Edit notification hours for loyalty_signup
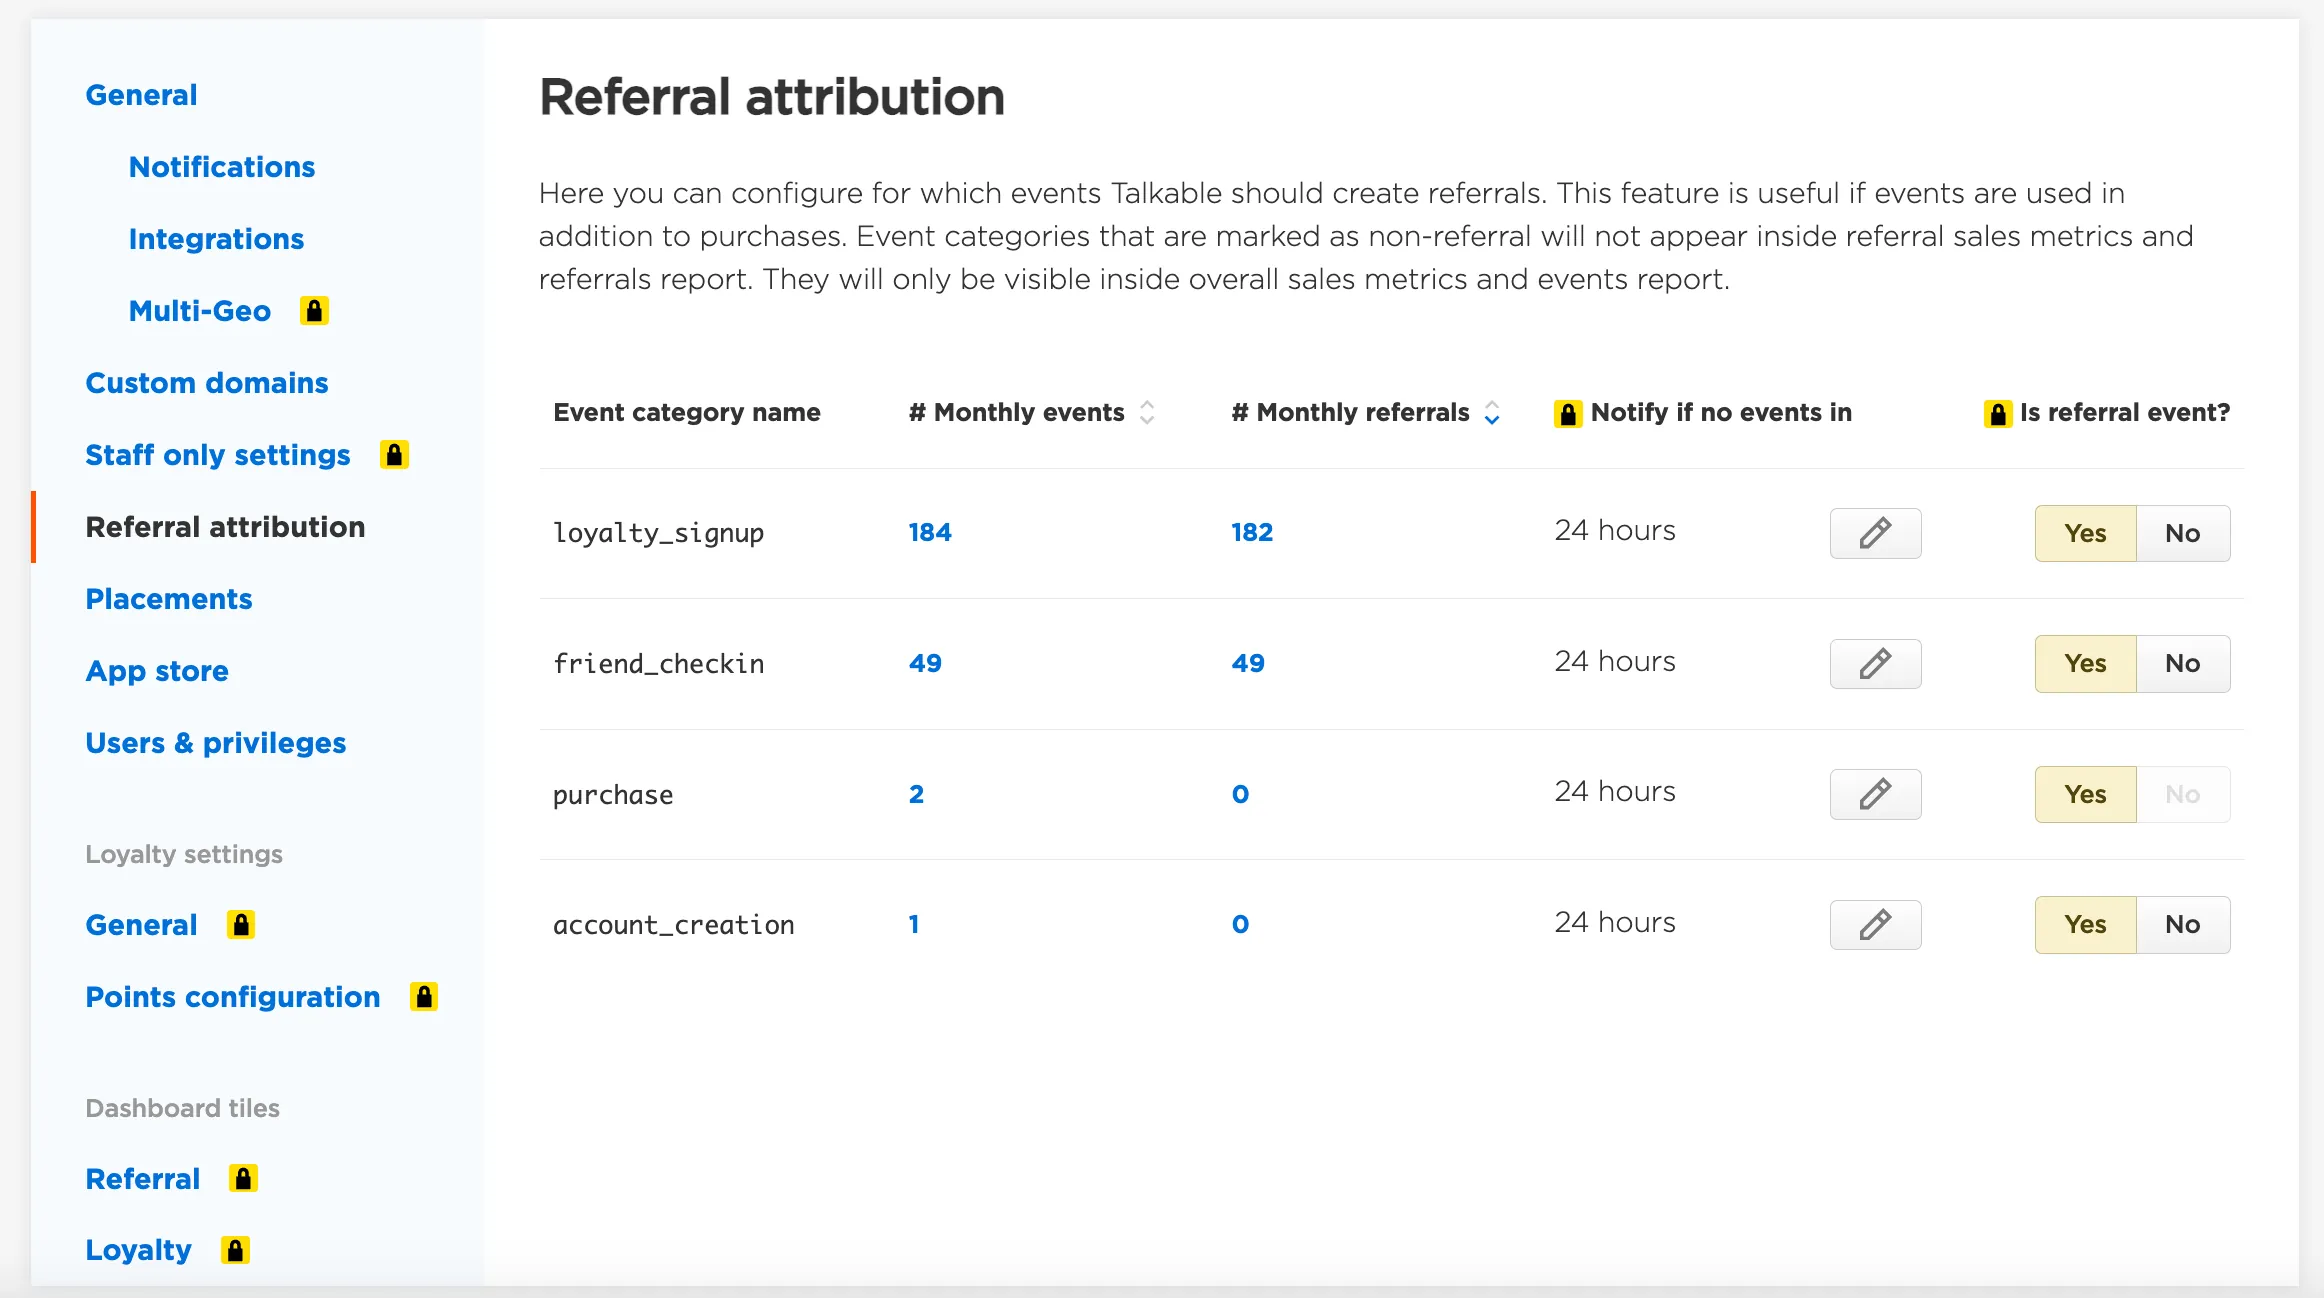The image size is (2324, 1298). (1875, 533)
